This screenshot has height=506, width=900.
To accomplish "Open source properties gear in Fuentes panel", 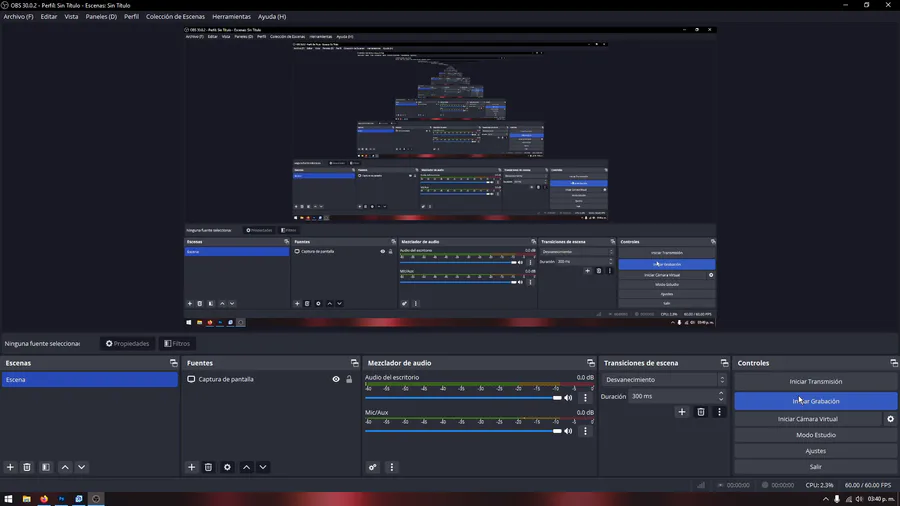I will (227, 467).
